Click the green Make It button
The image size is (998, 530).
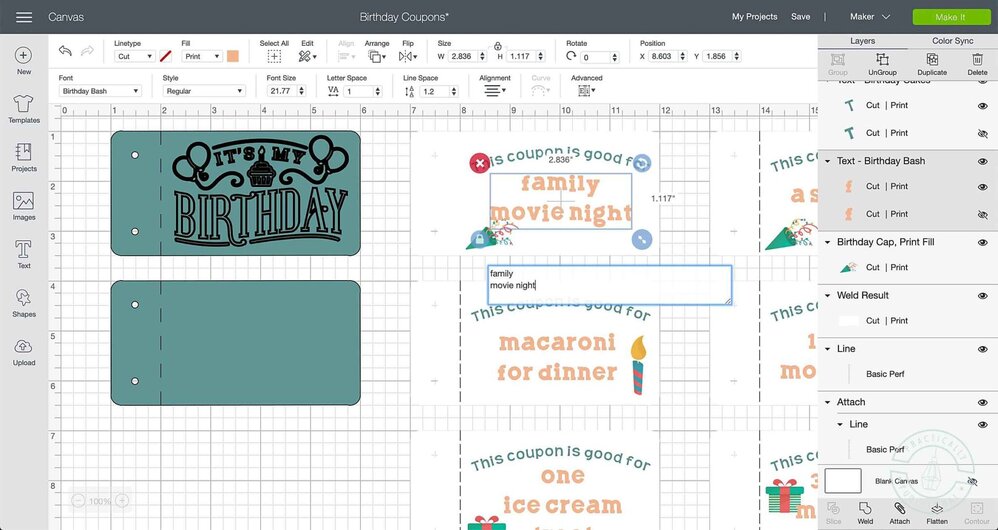pos(950,17)
